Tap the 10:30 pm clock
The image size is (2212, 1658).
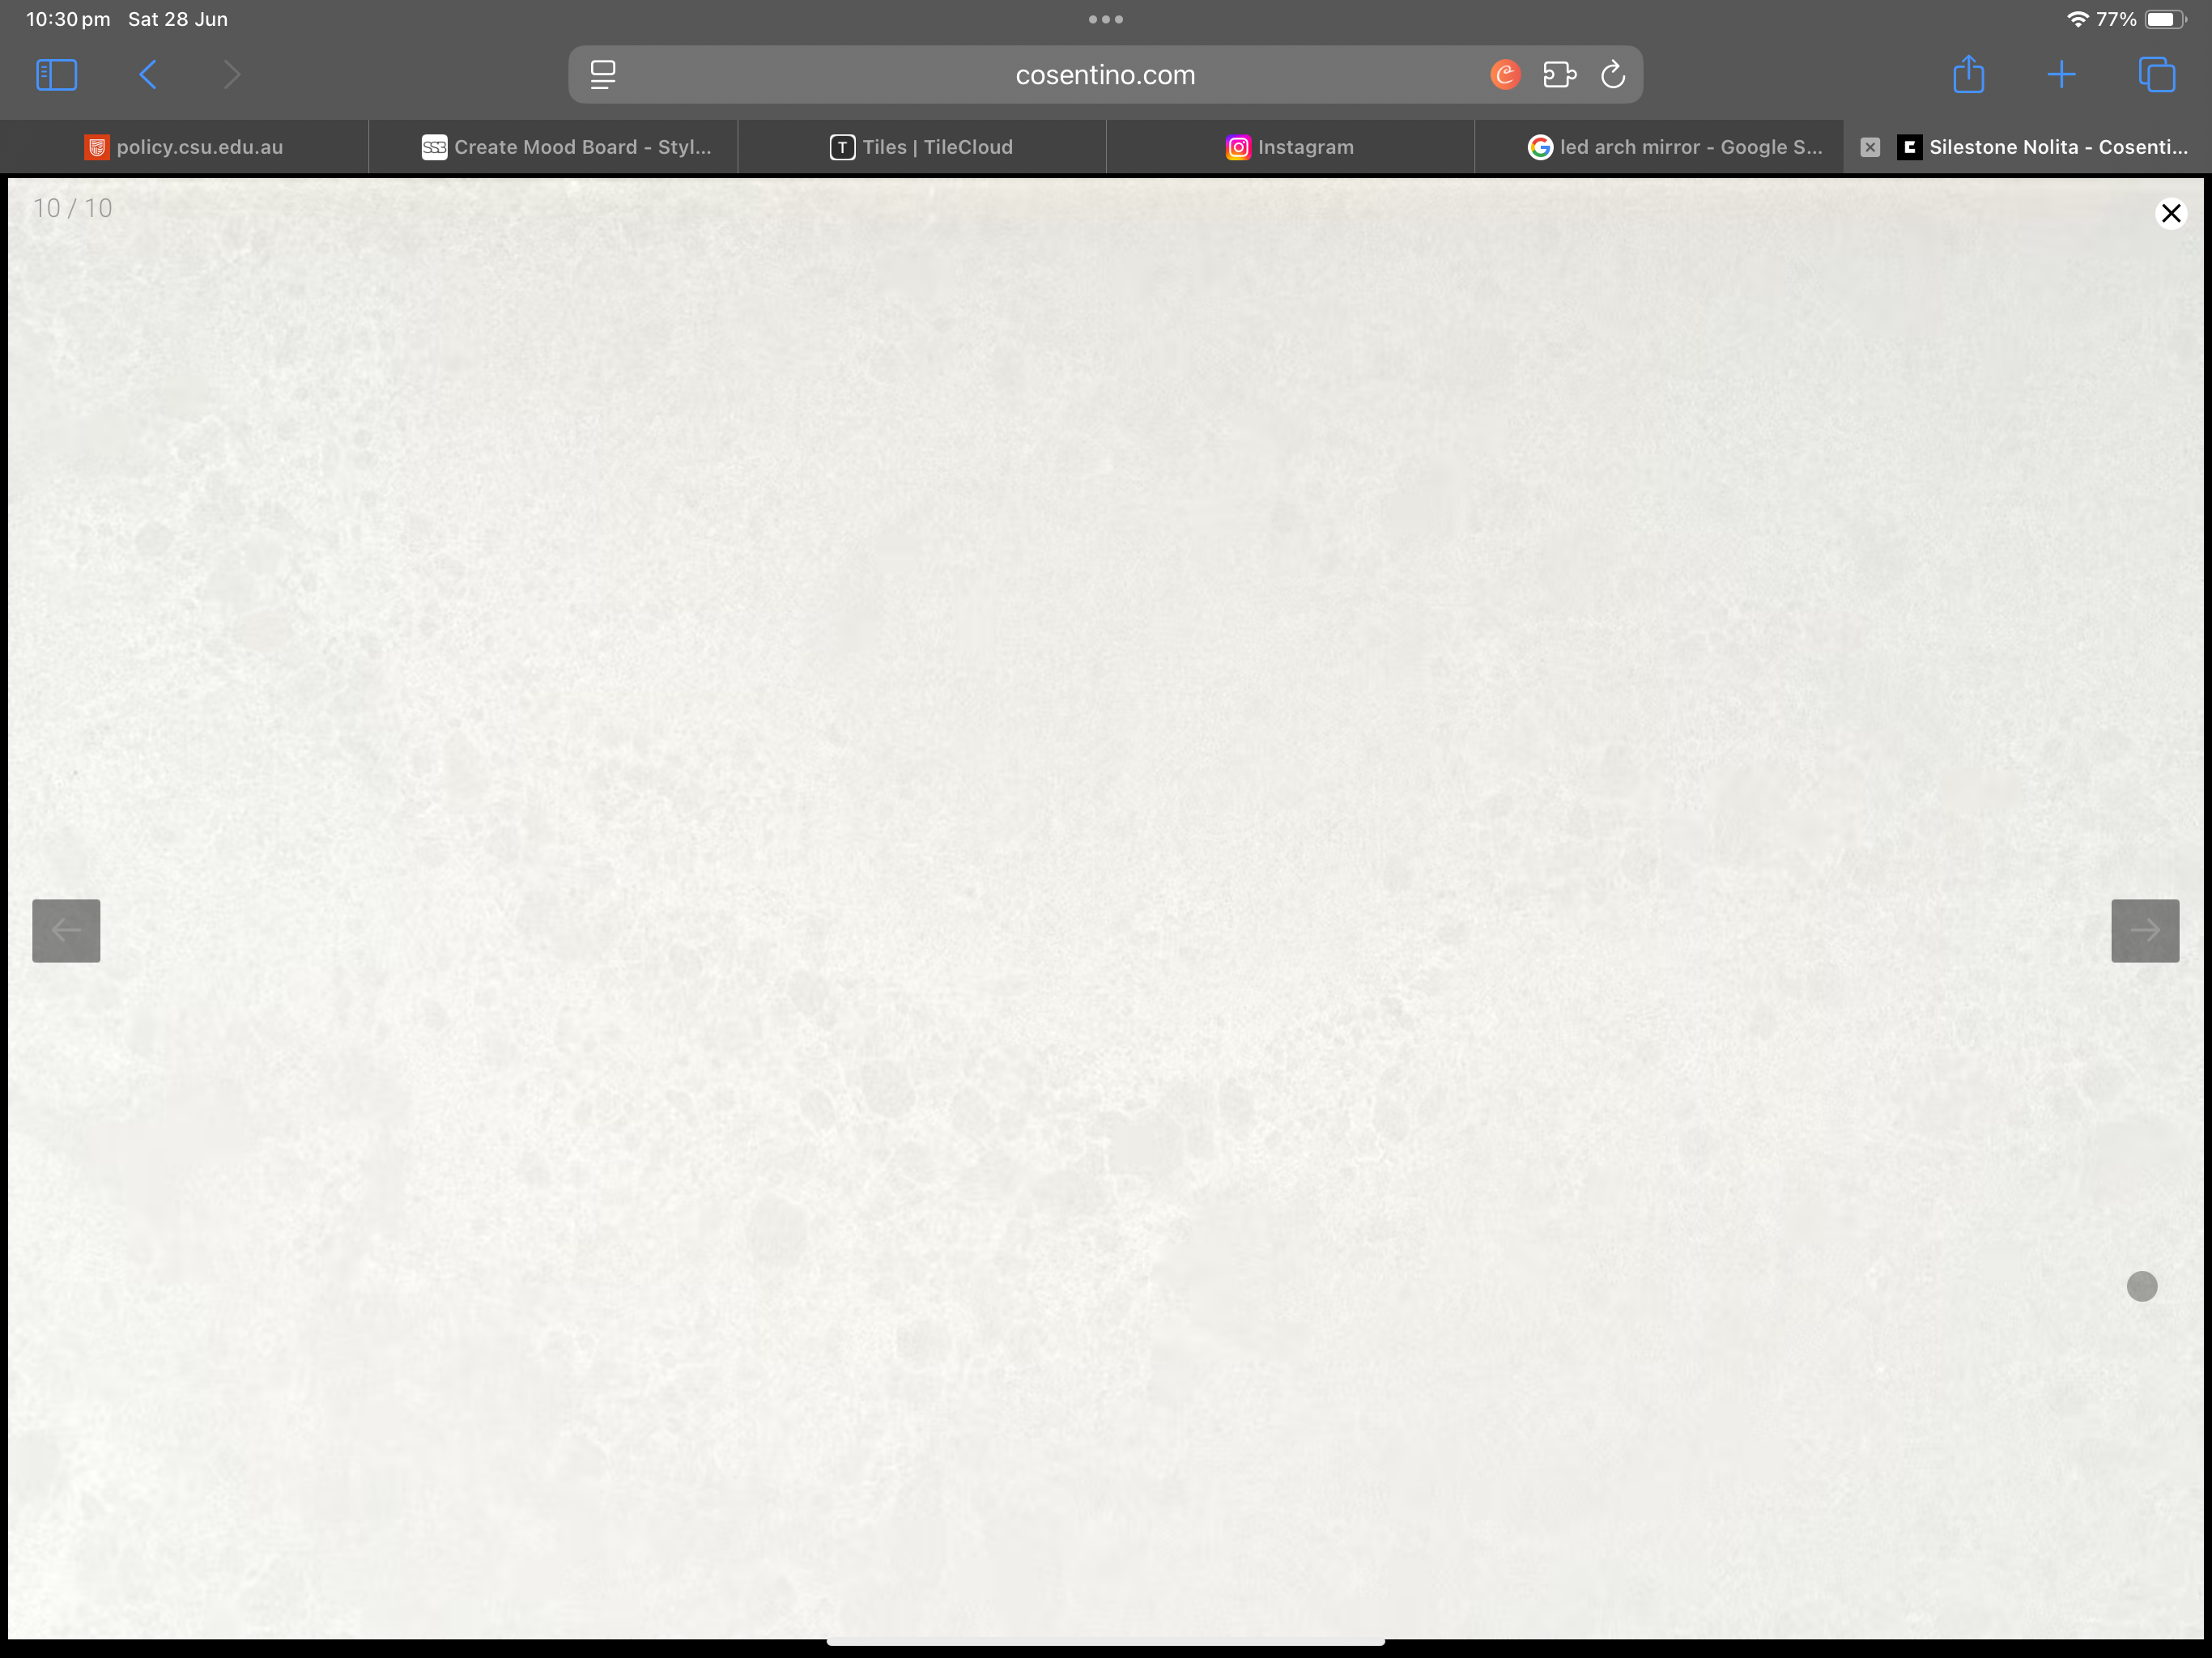pyautogui.click(x=68, y=19)
